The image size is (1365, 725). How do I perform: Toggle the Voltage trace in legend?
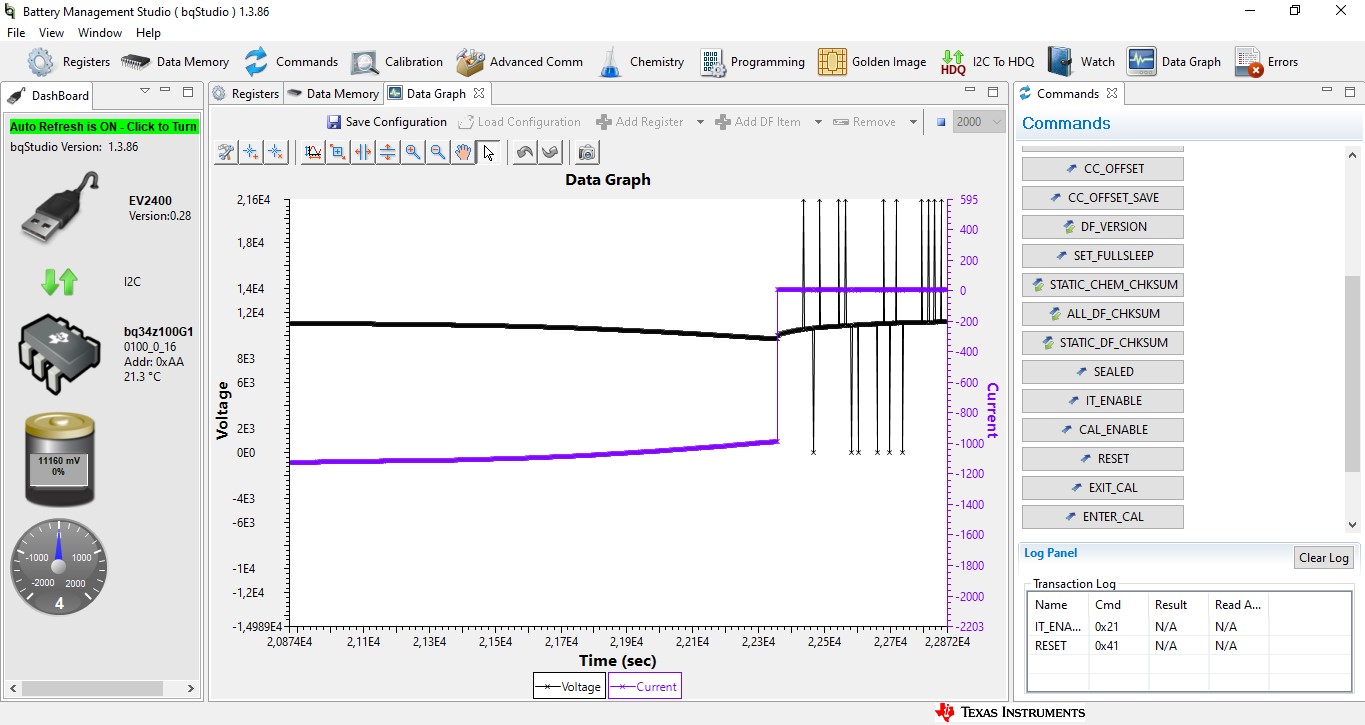569,686
